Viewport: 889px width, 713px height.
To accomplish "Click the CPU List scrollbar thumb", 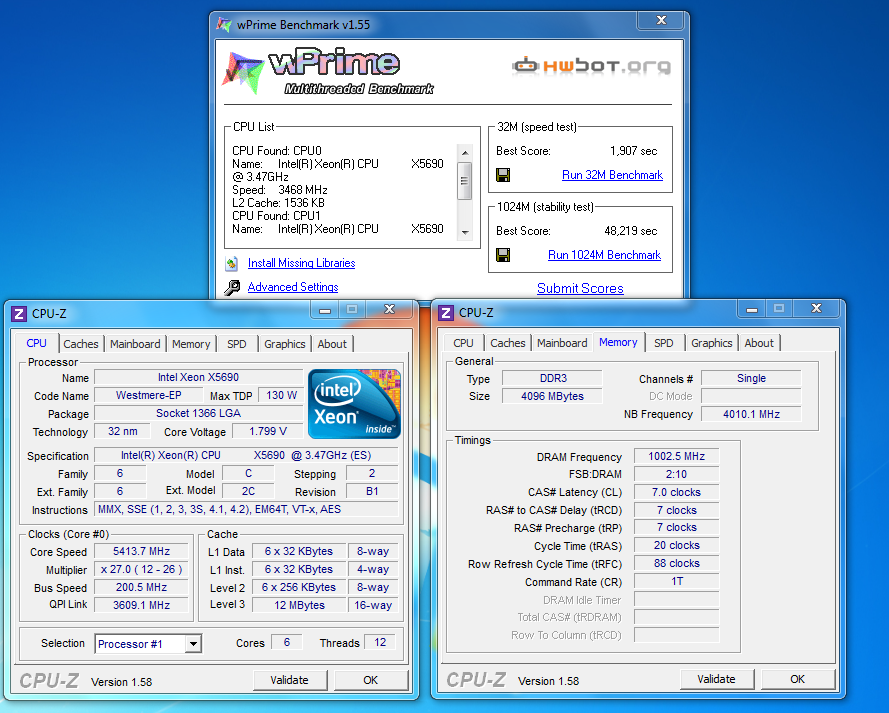I will [x=464, y=181].
